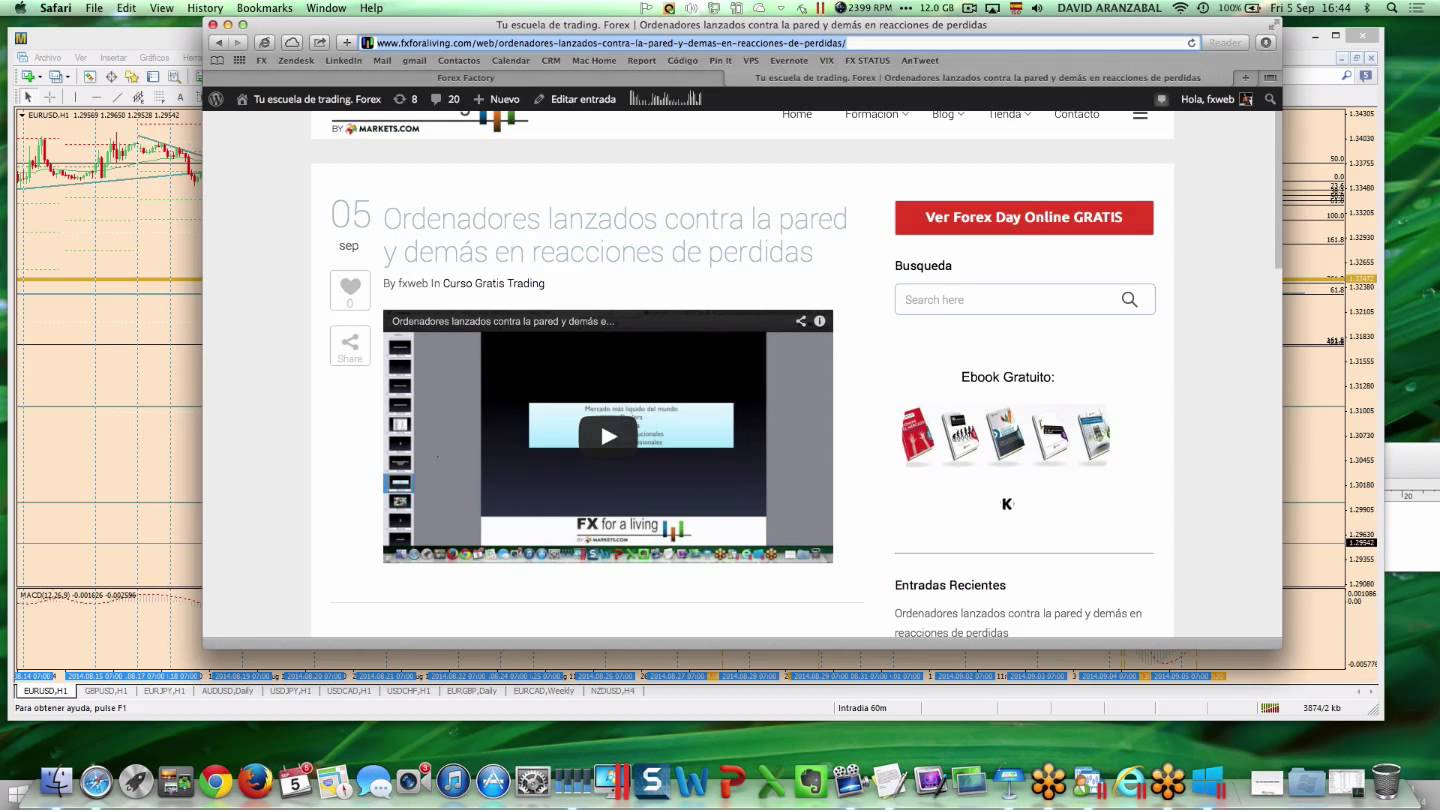The height and width of the screenshot is (810, 1440).
Task: Click the Search here input field
Action: tap(1008, 300)
